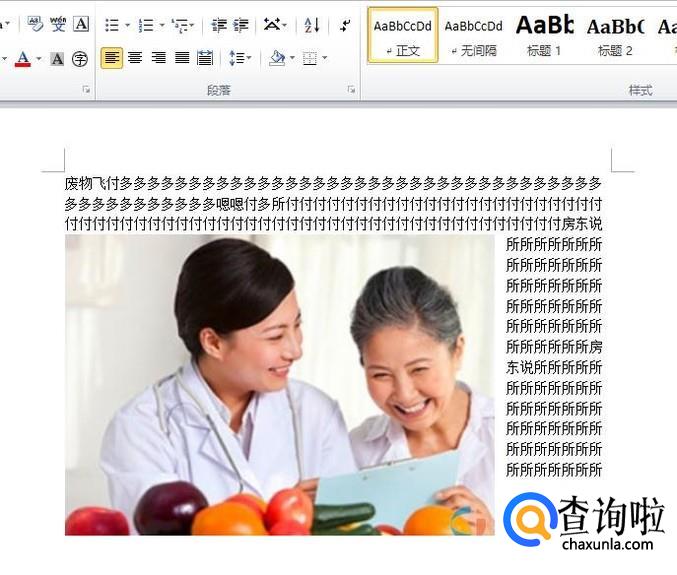
Task: Toggle center text alignment
Action: coord(135,58)
